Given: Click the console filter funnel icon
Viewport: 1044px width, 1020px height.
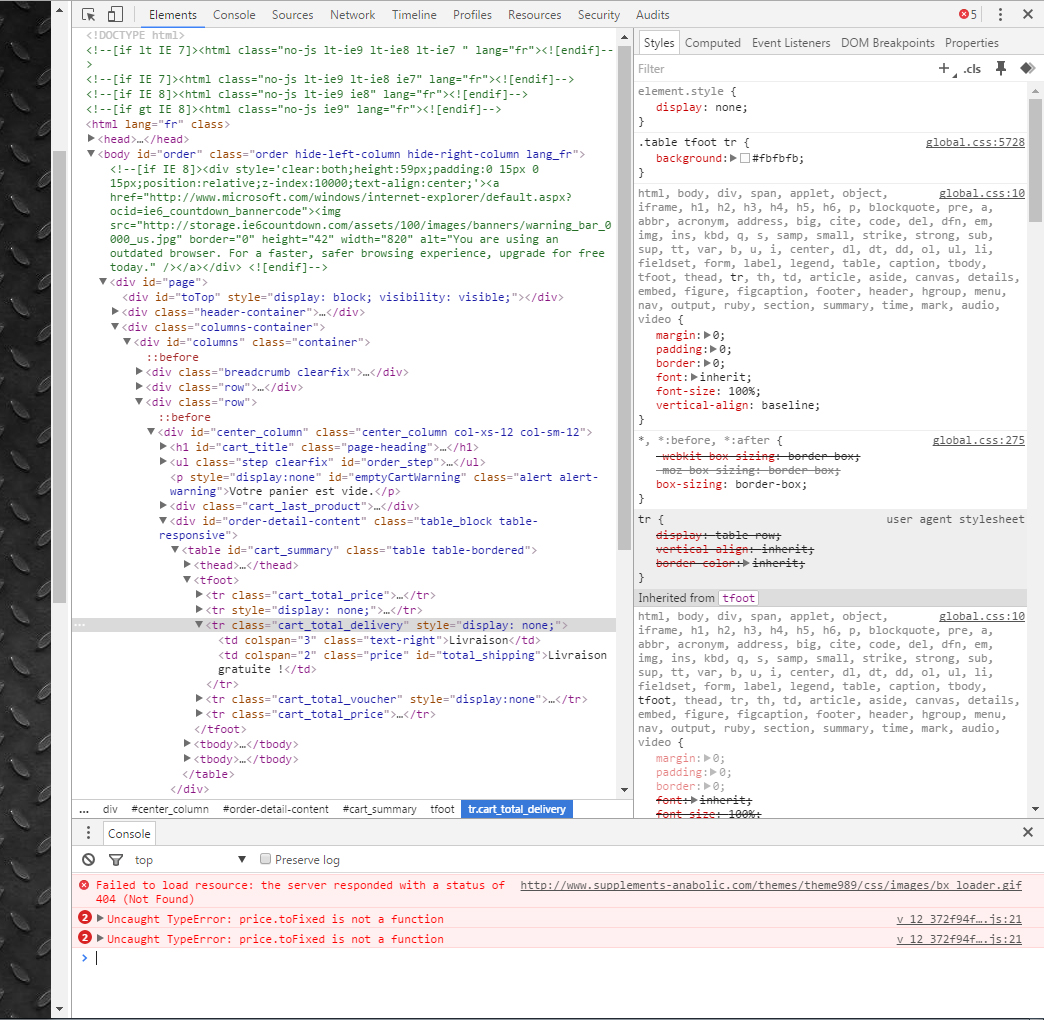Looking at the screenshot, I should (115, 860).
